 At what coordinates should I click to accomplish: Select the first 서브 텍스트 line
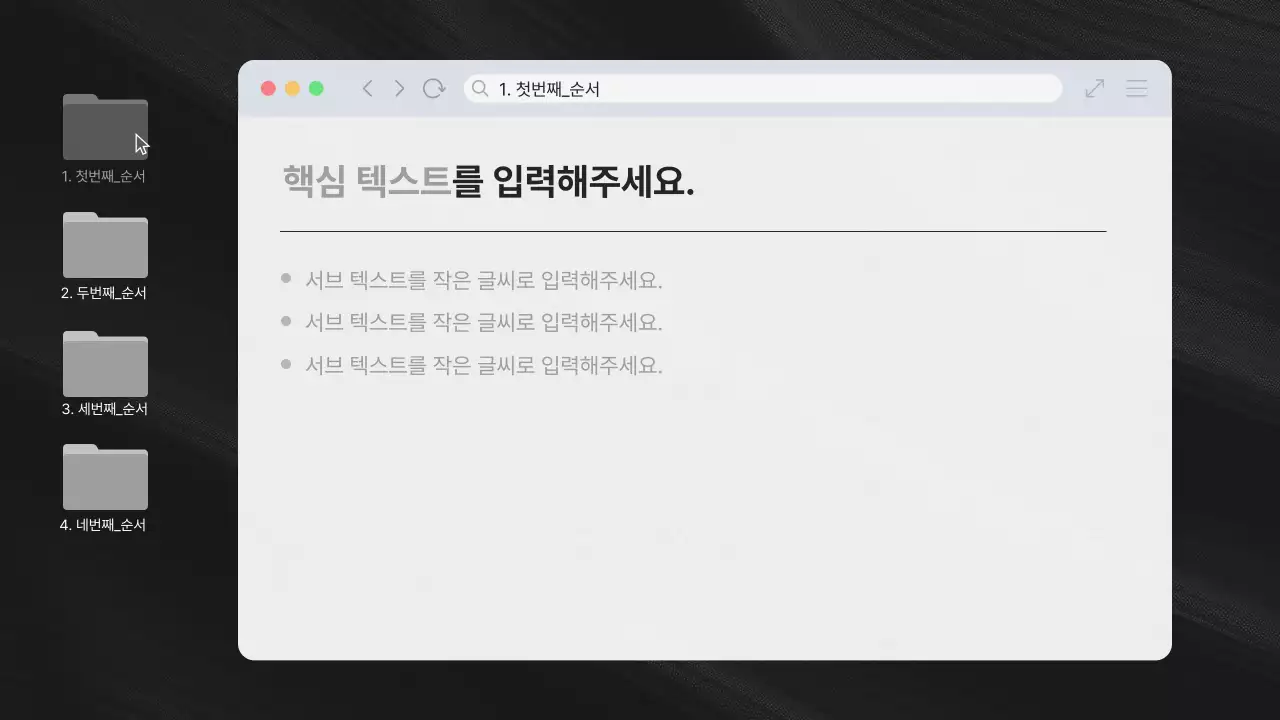(483, 280)
